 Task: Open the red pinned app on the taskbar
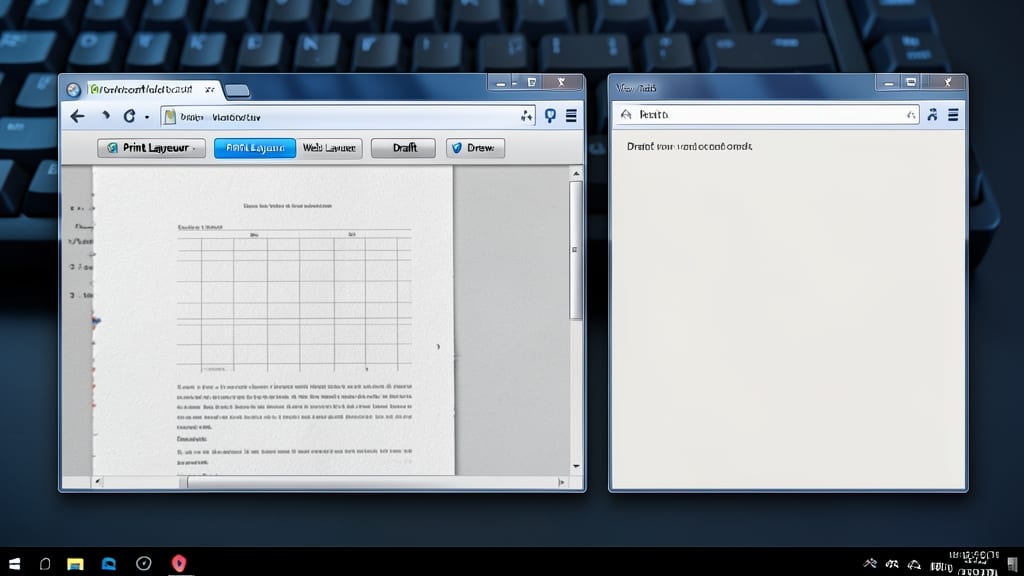[179, 563]
